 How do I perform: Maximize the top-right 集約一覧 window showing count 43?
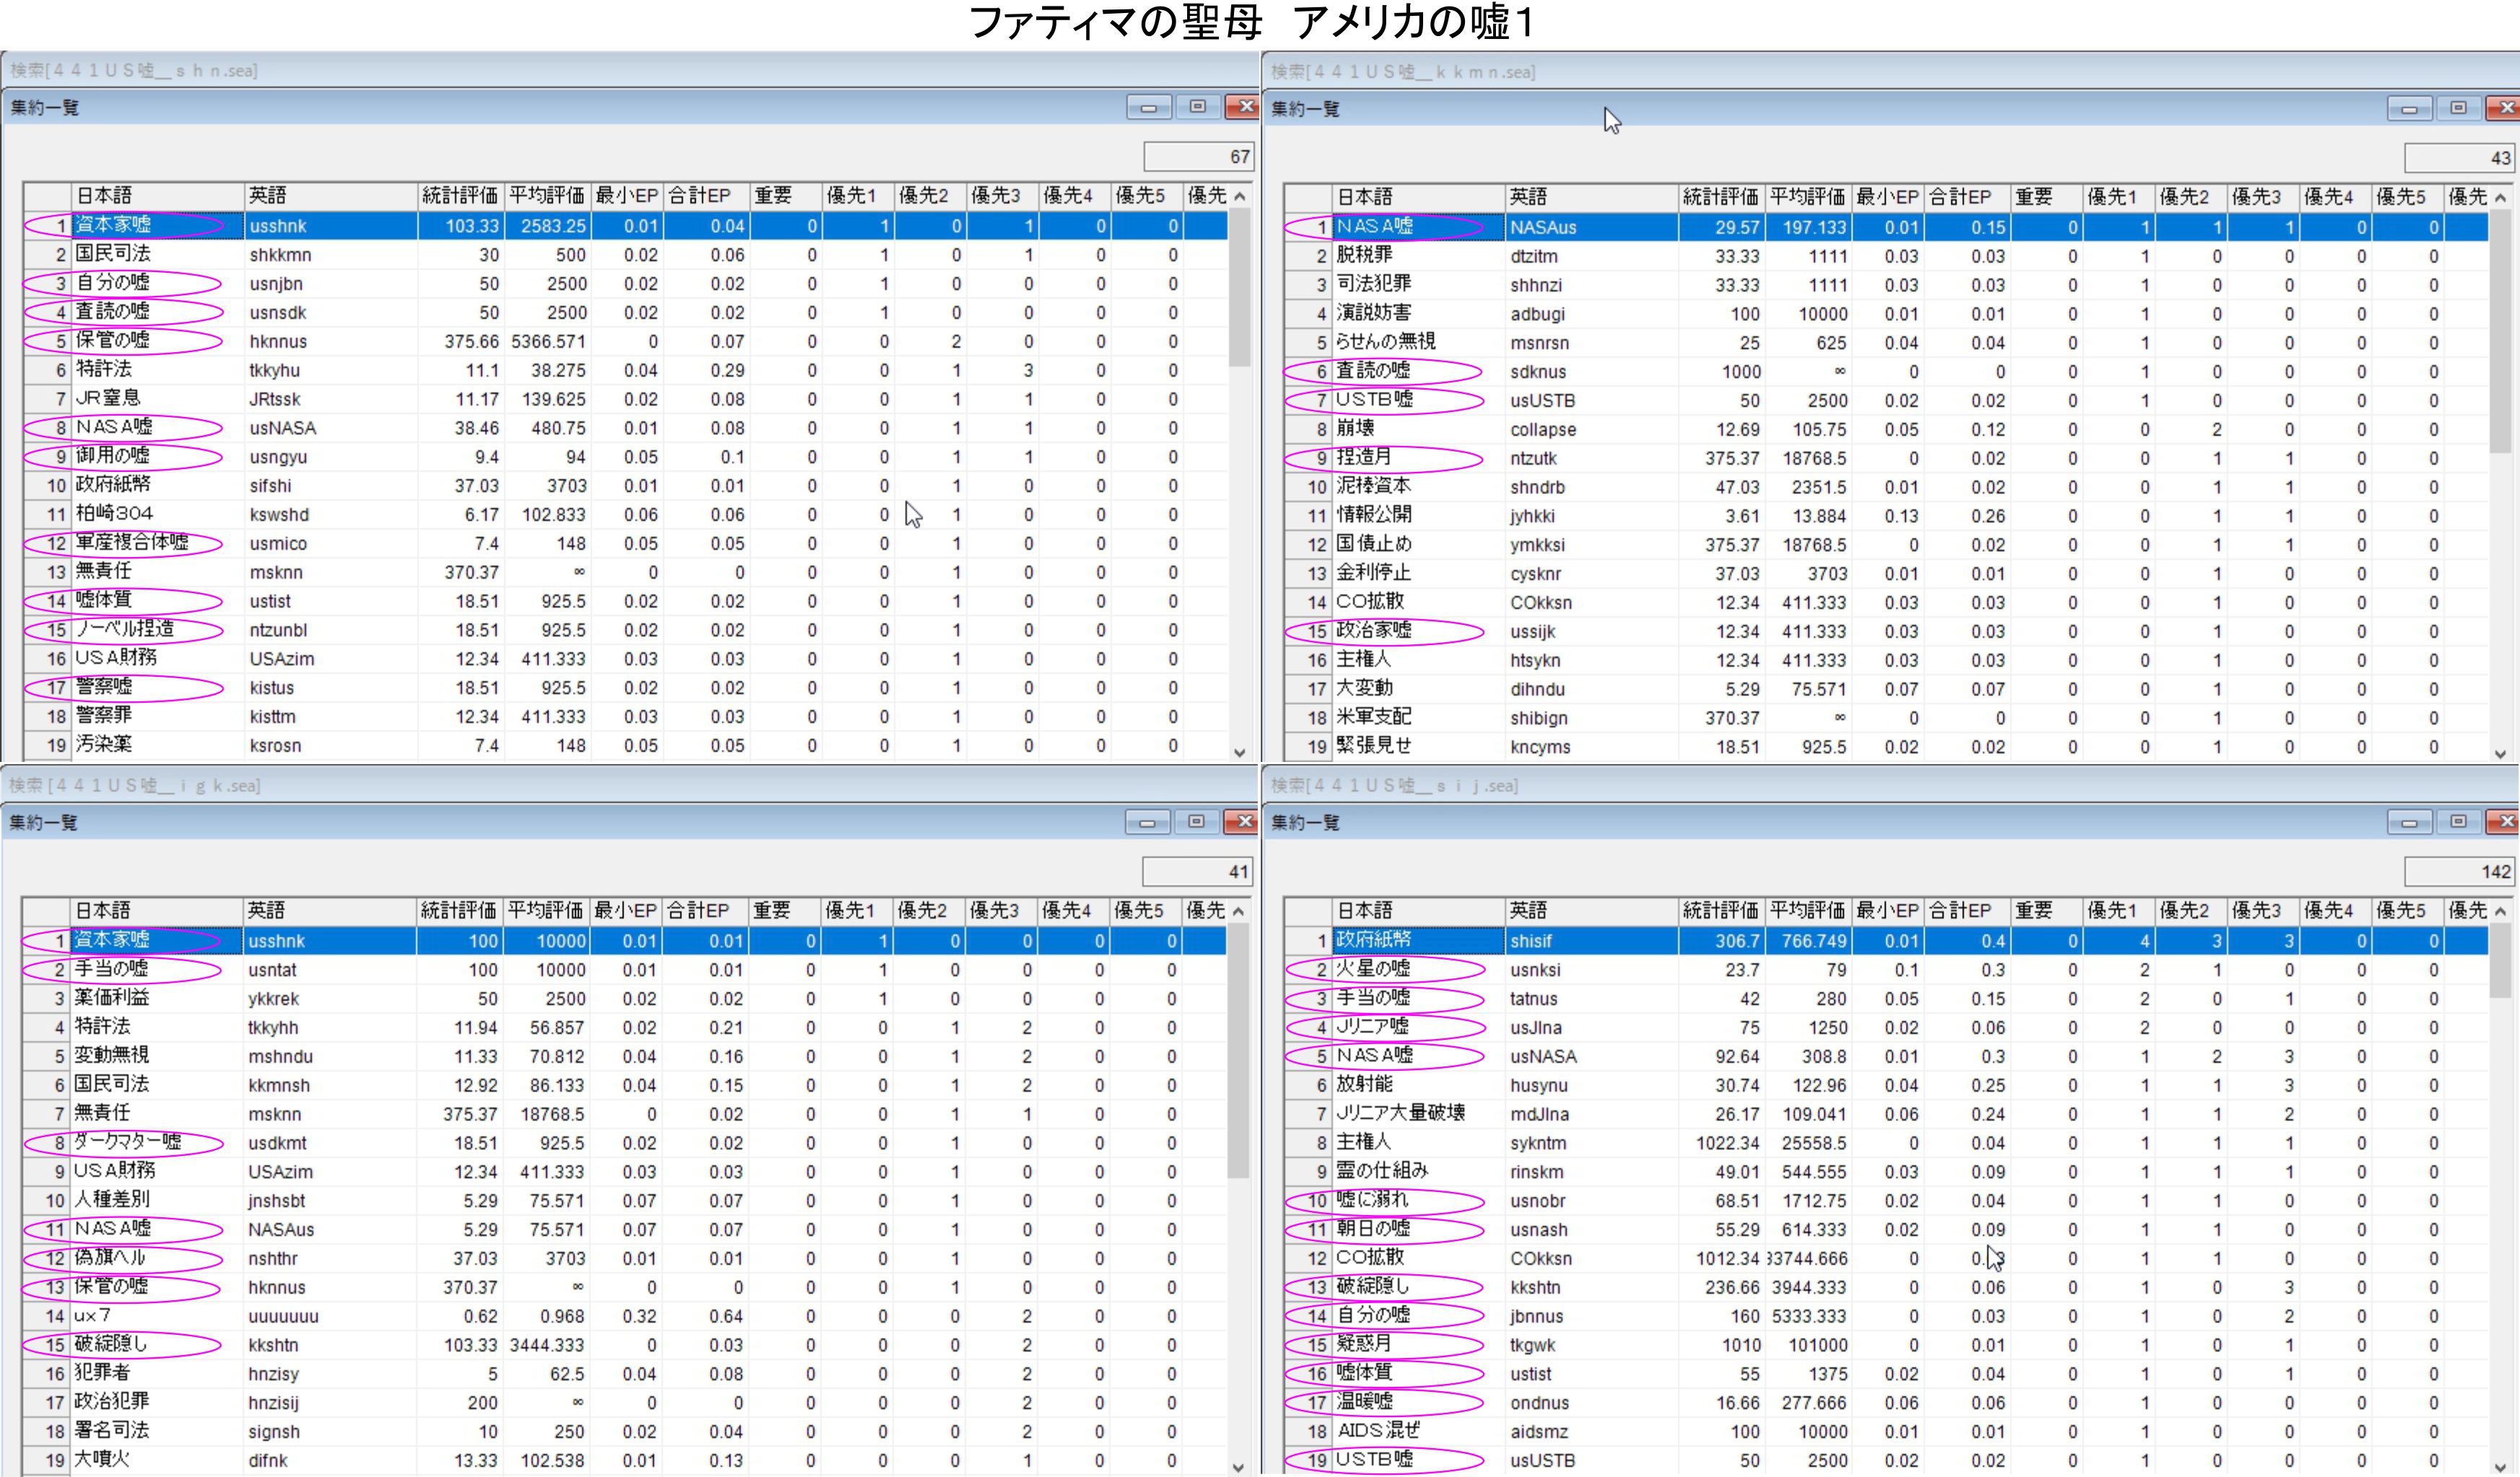(2458, 108)
